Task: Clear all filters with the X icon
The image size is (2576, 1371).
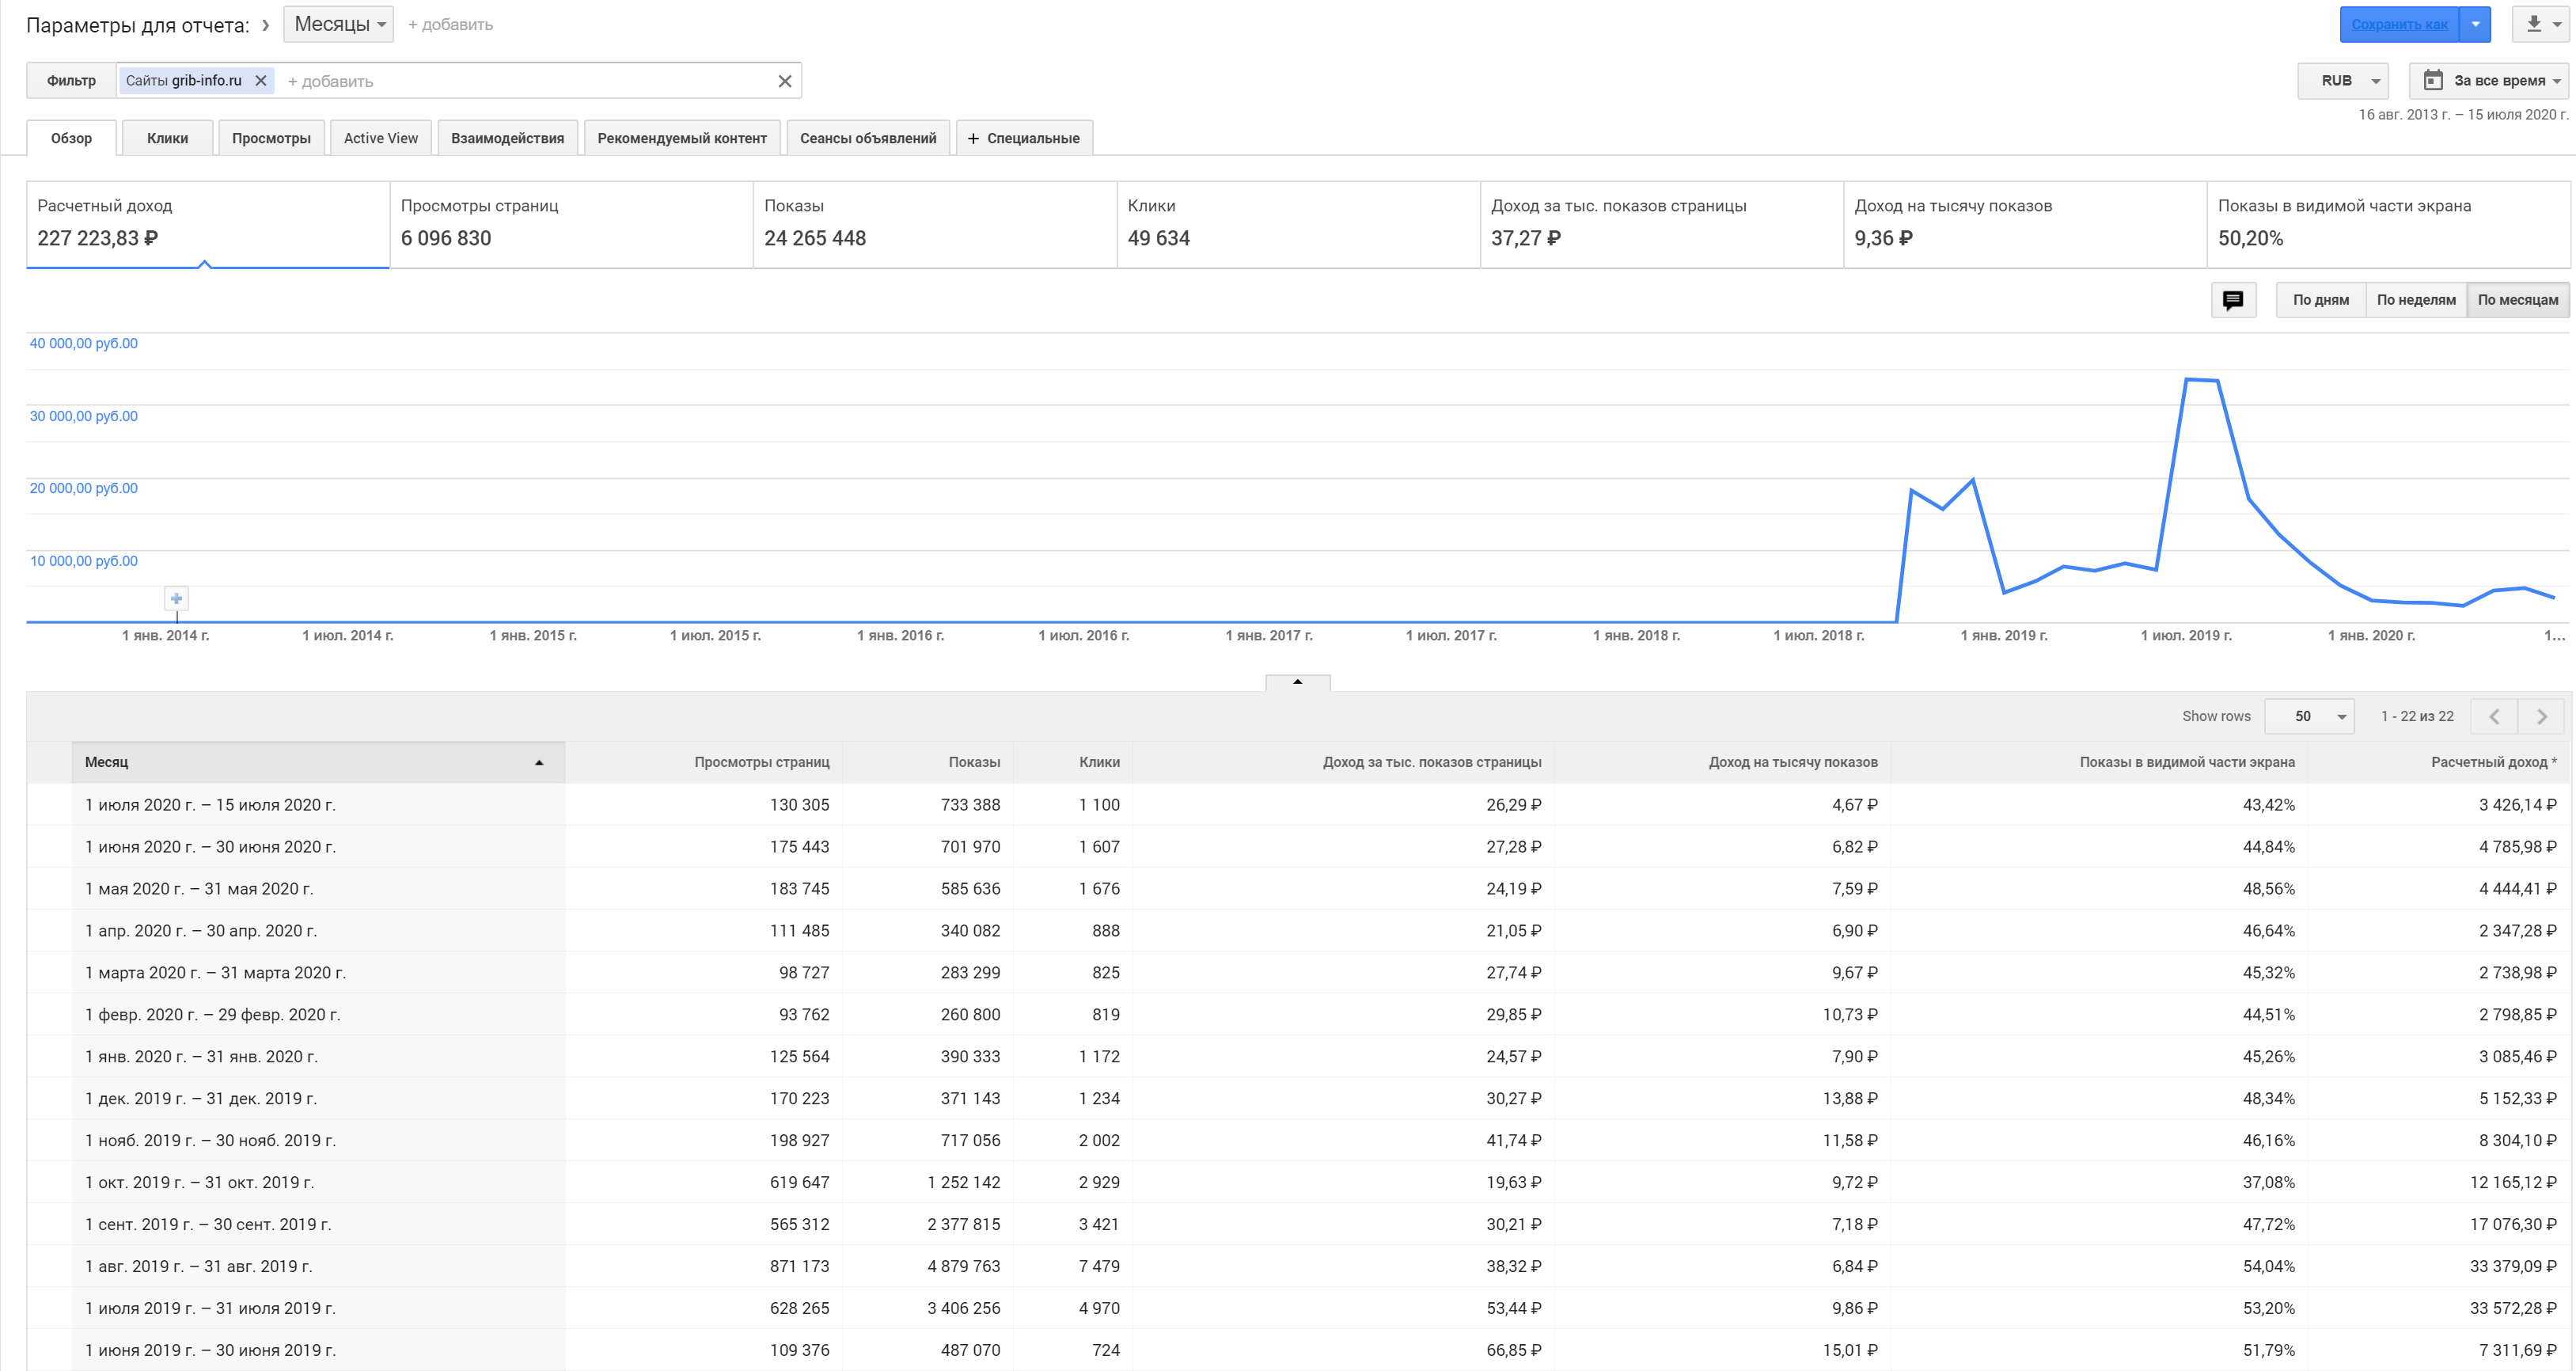Action: 785,81
